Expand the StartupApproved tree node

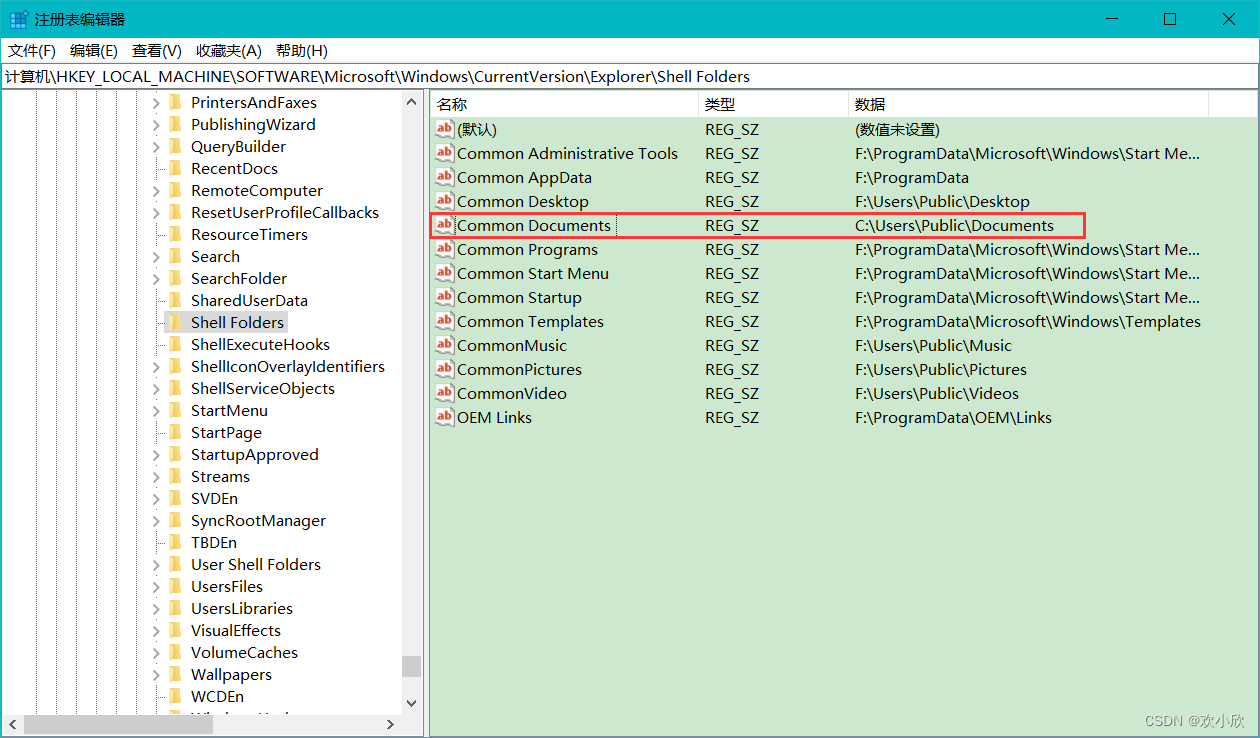tap(156, 455)
